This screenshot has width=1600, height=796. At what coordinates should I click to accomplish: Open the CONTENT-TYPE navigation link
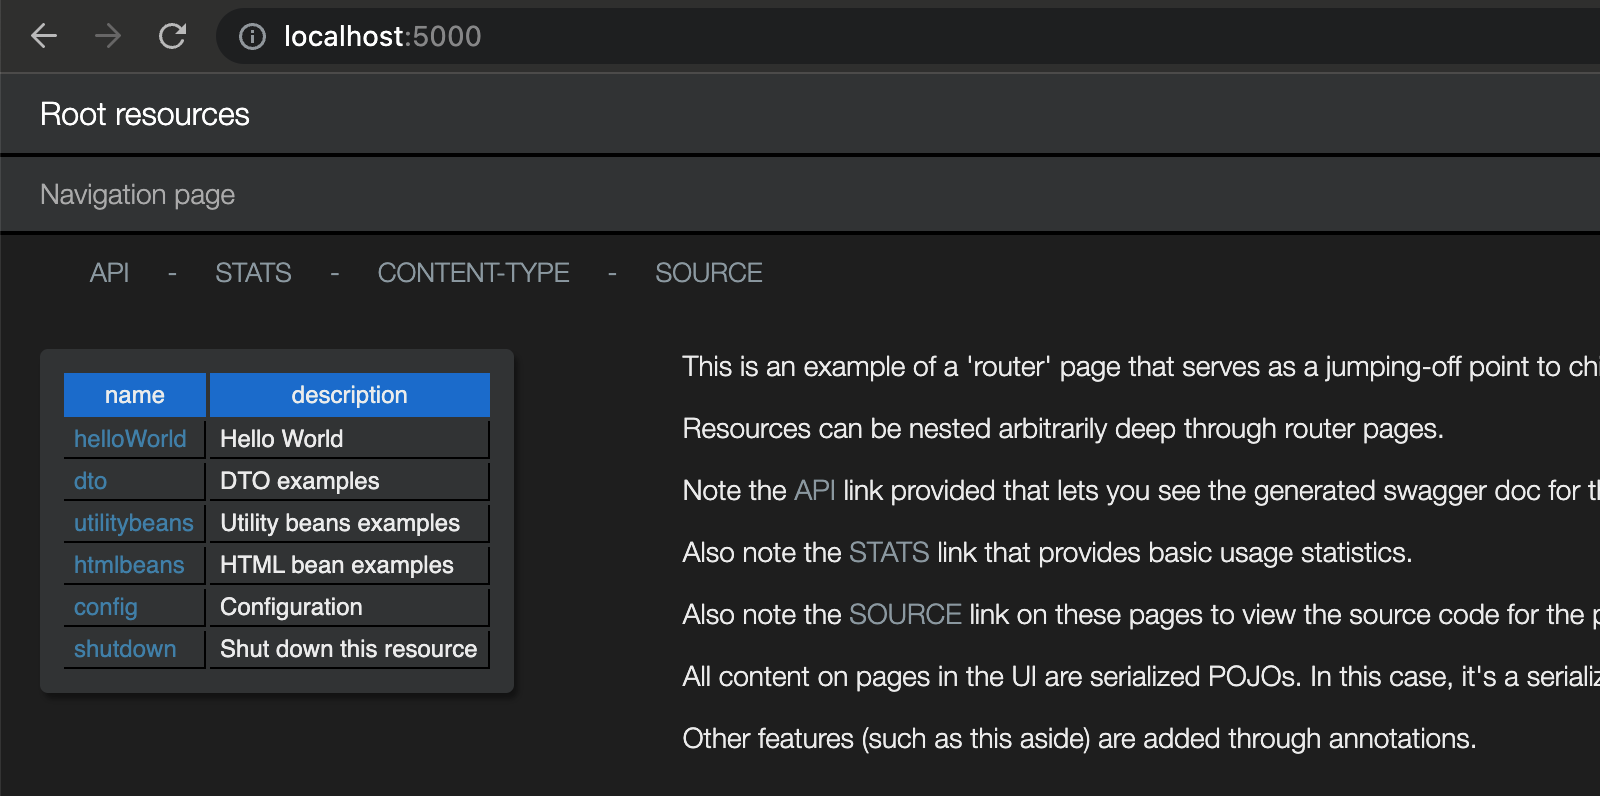tap(473, 273)
